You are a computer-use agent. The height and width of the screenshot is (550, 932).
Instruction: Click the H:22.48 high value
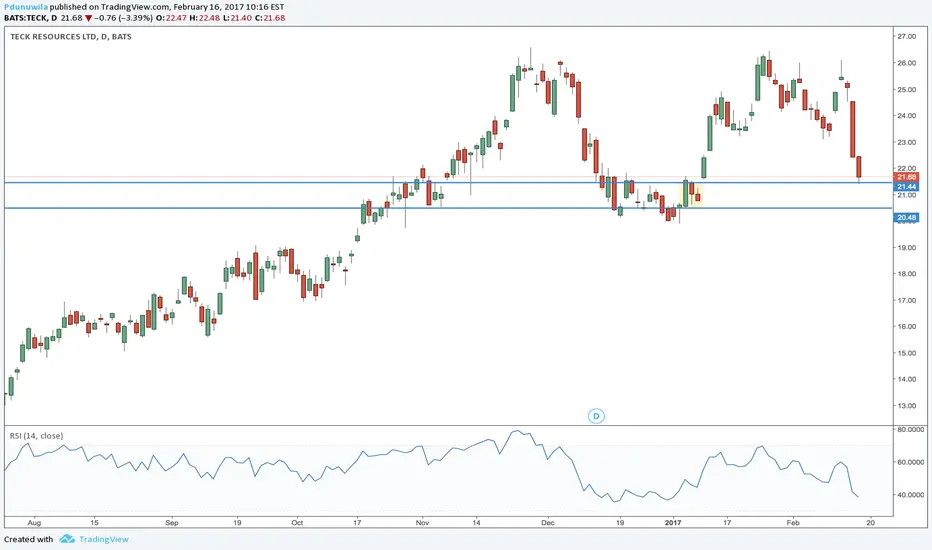point(204,18)
